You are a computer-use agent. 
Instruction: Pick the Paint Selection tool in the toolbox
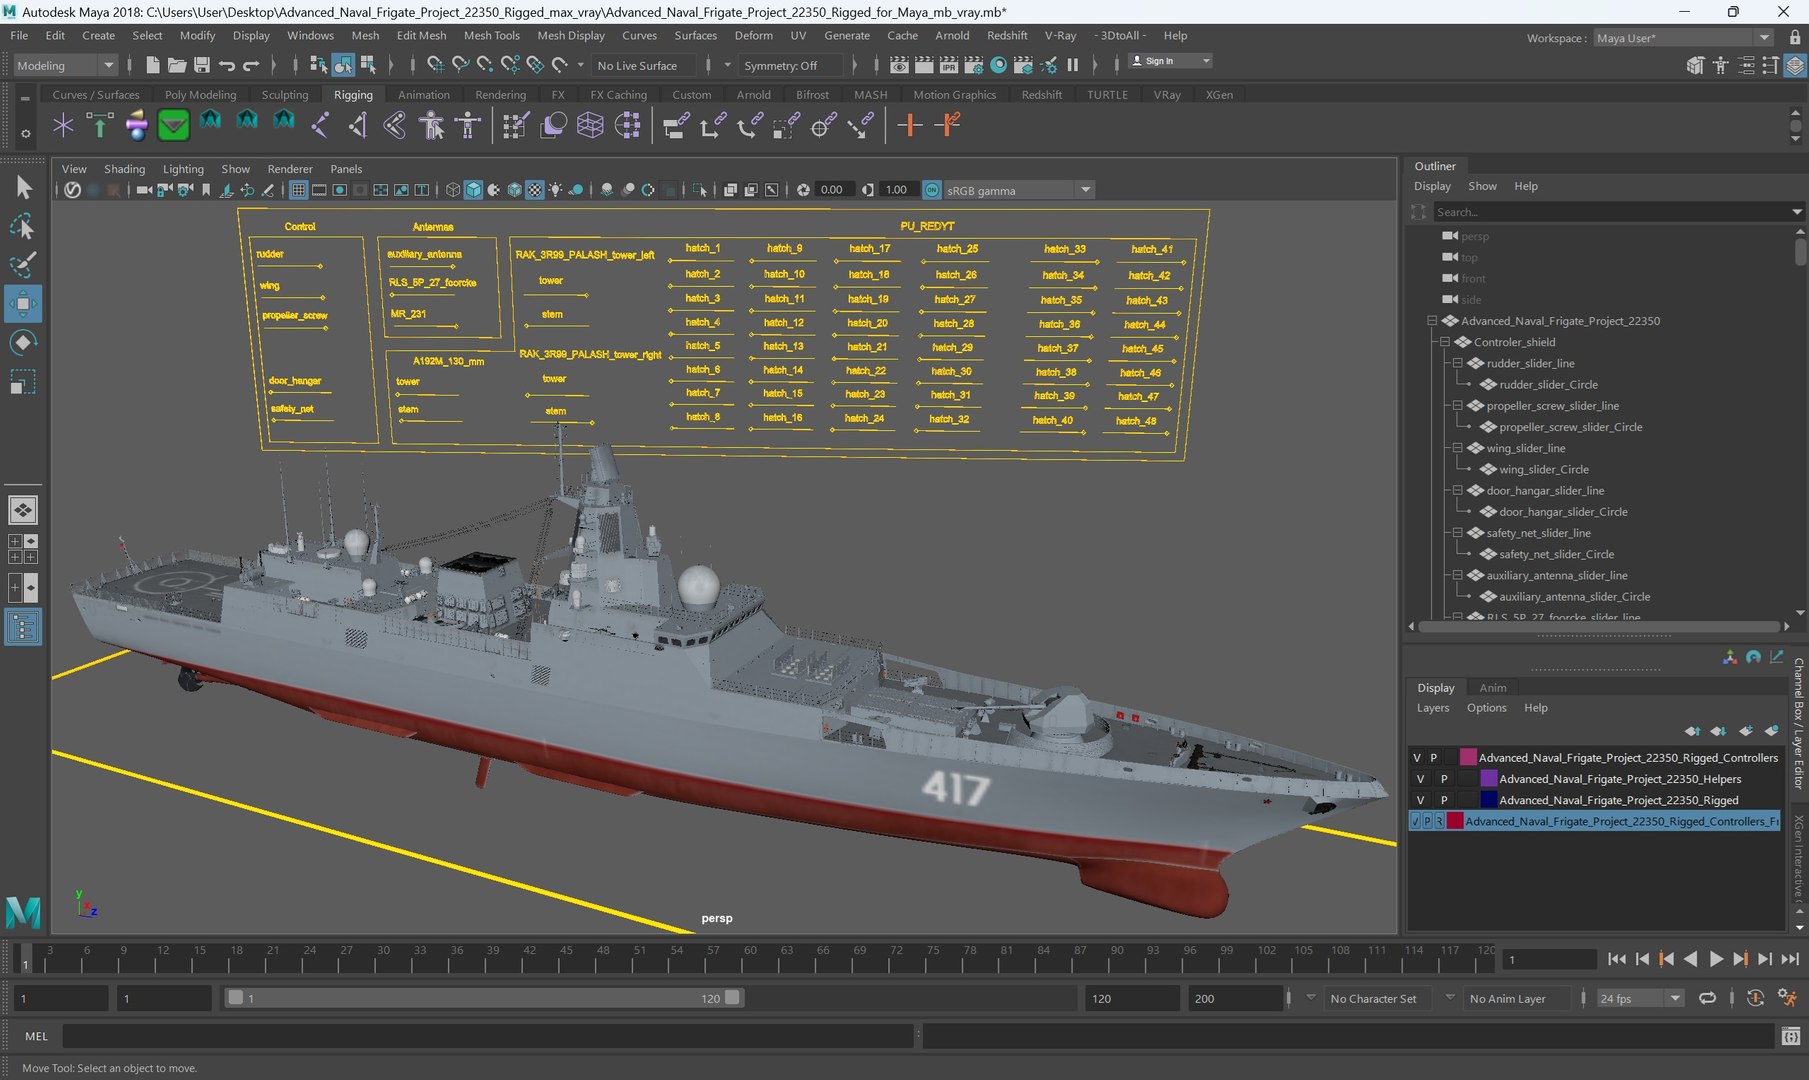pyautogui.click(x=22, y=265)
